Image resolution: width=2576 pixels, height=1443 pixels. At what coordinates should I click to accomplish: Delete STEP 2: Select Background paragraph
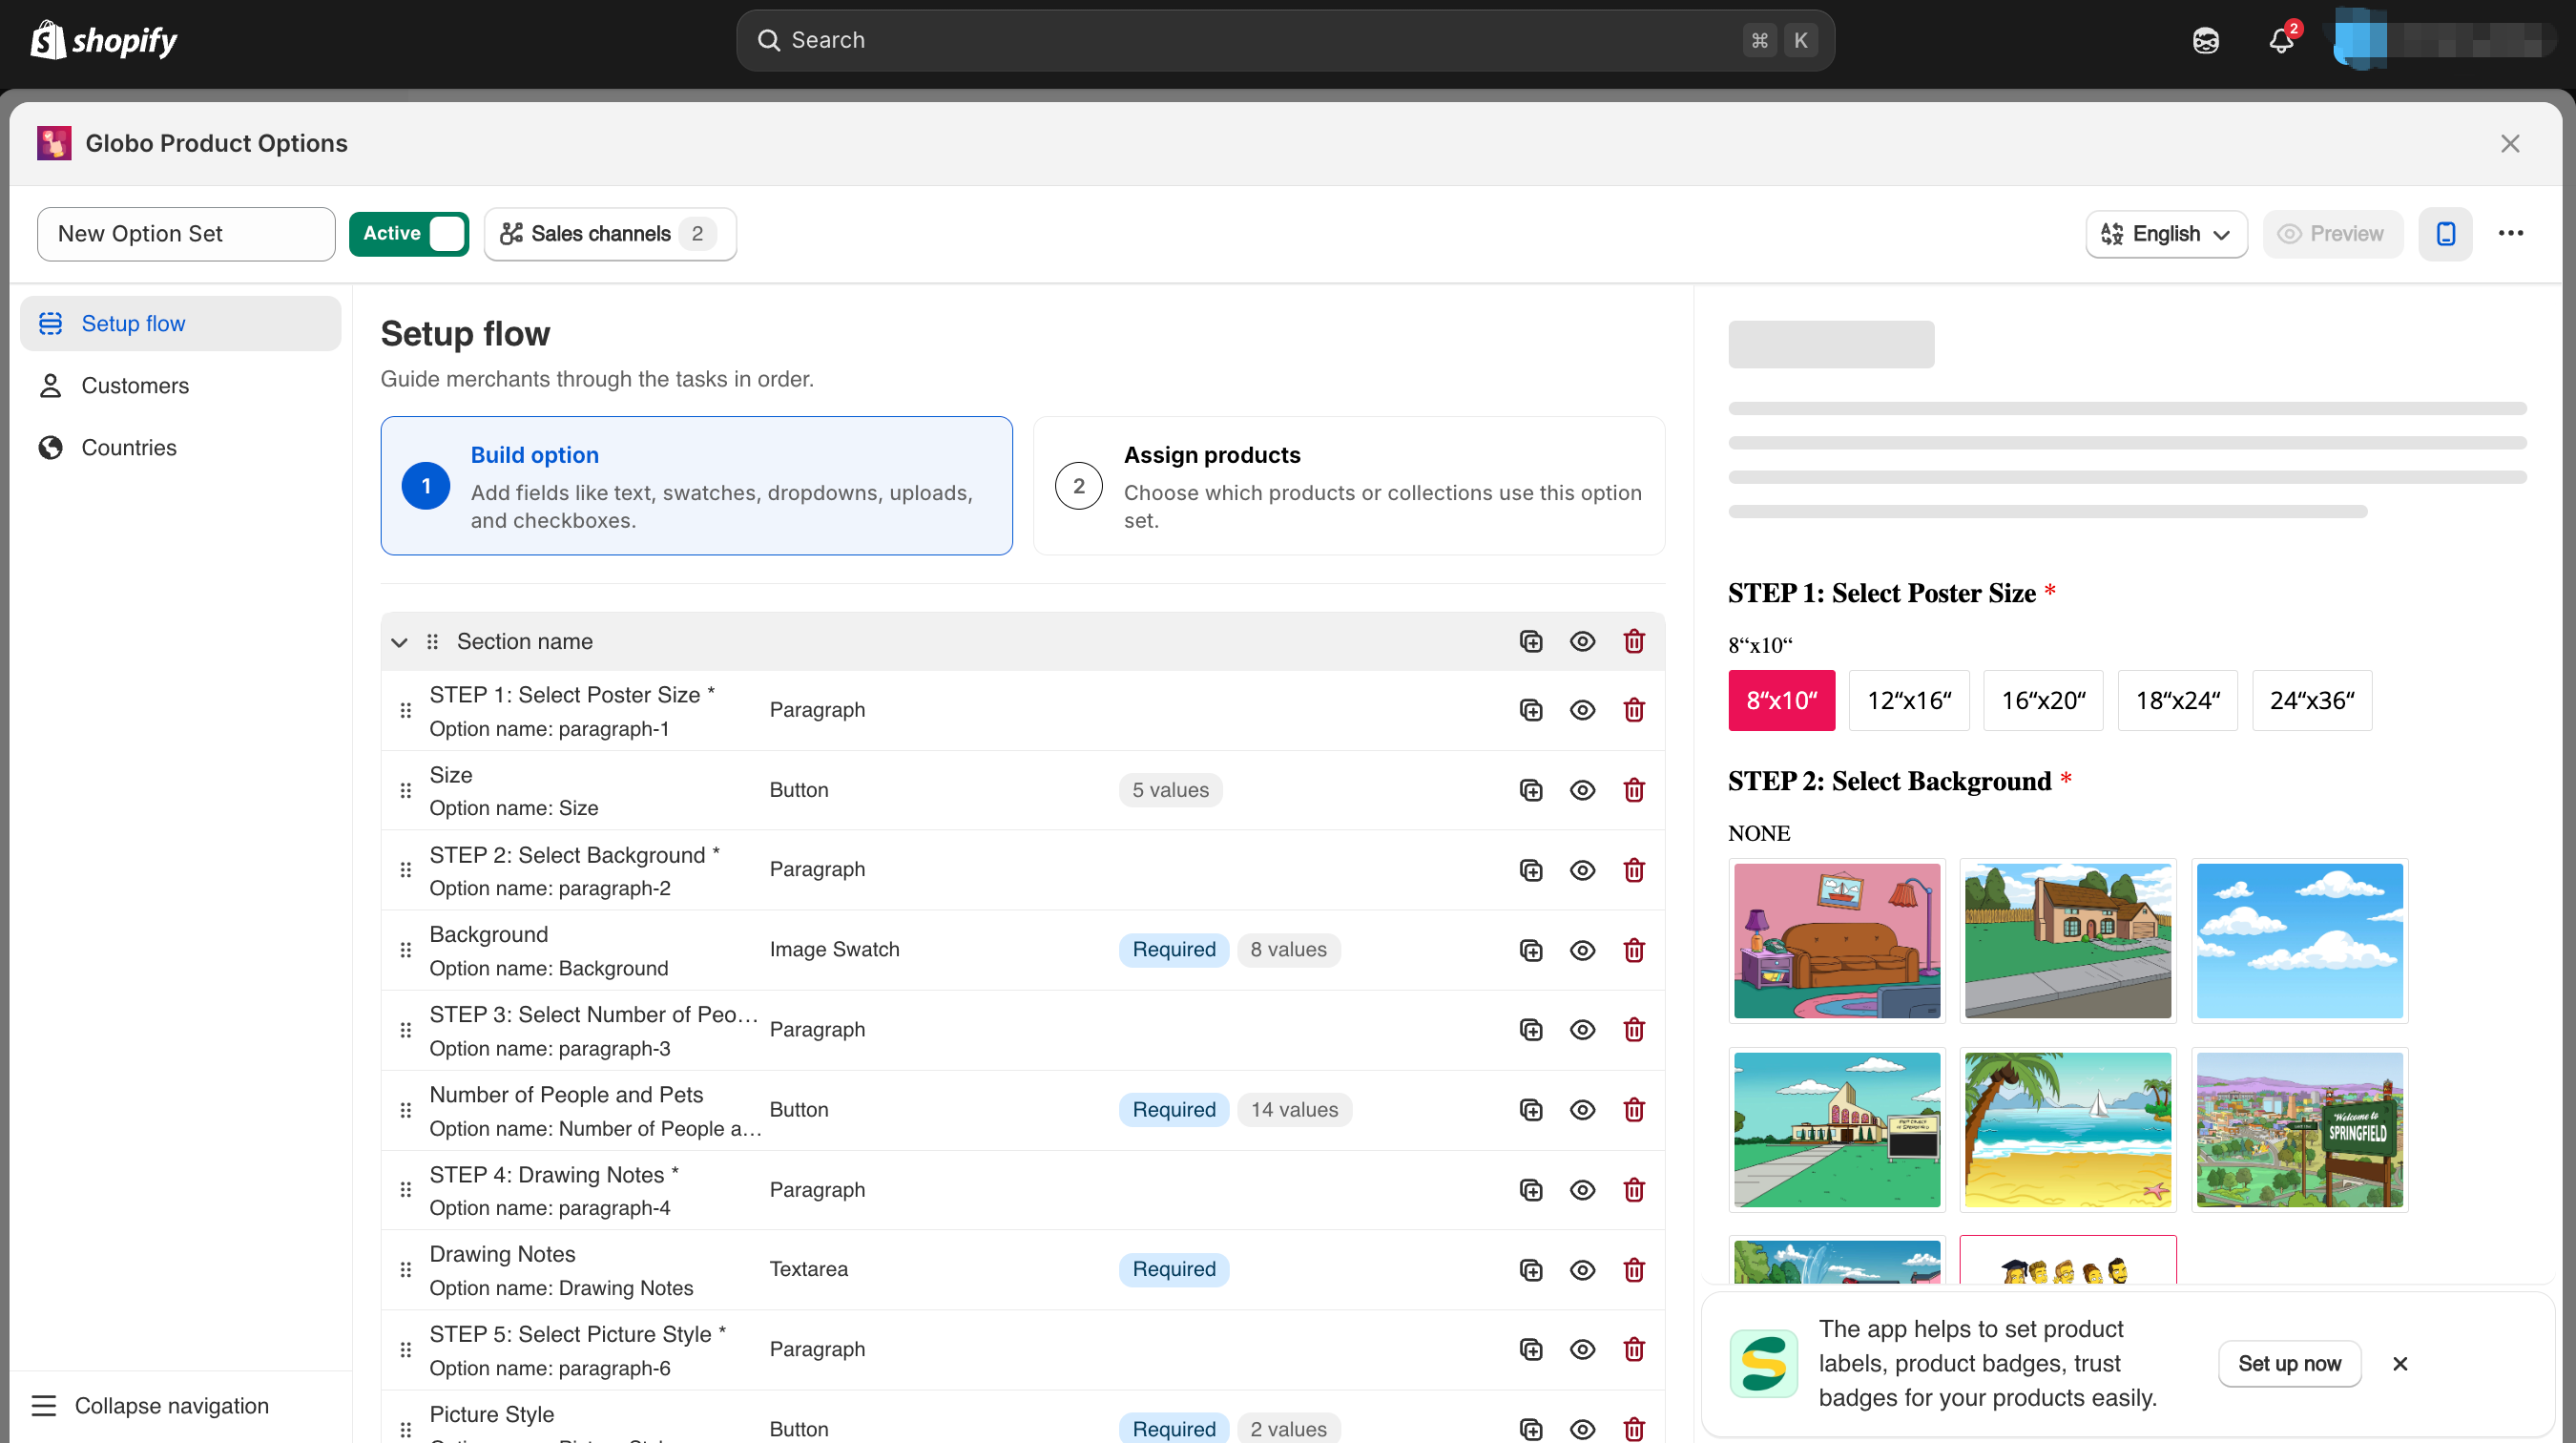tap(1634, 870)
